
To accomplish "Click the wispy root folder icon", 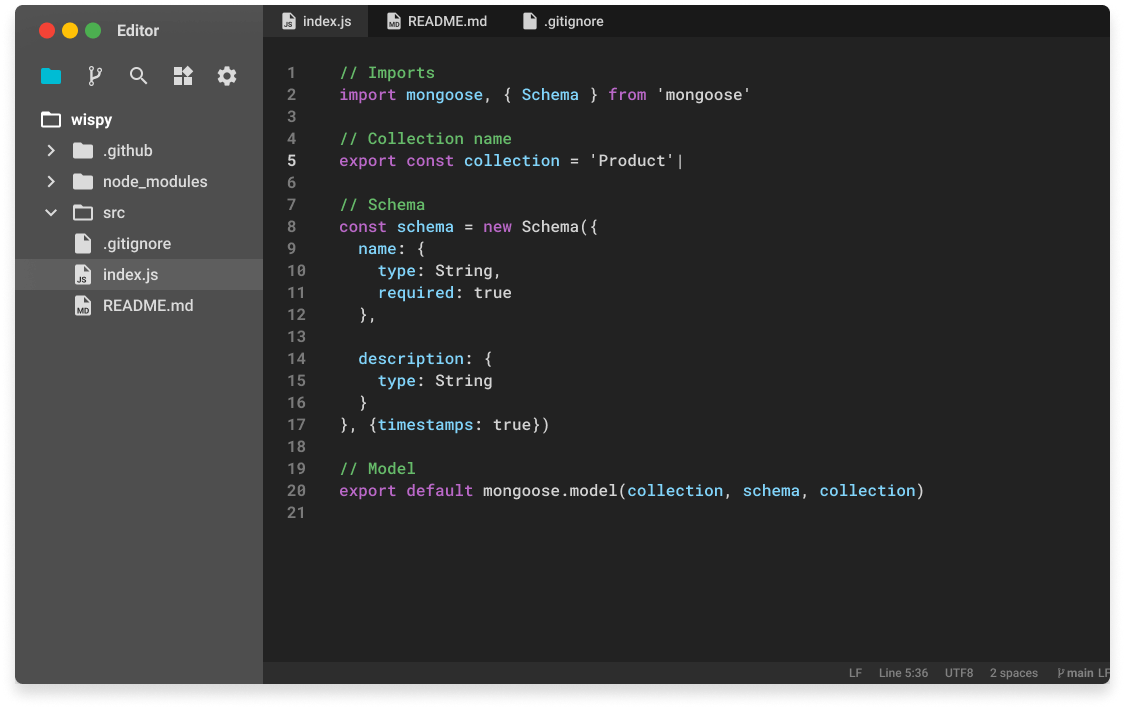I will tap(51, 120).
